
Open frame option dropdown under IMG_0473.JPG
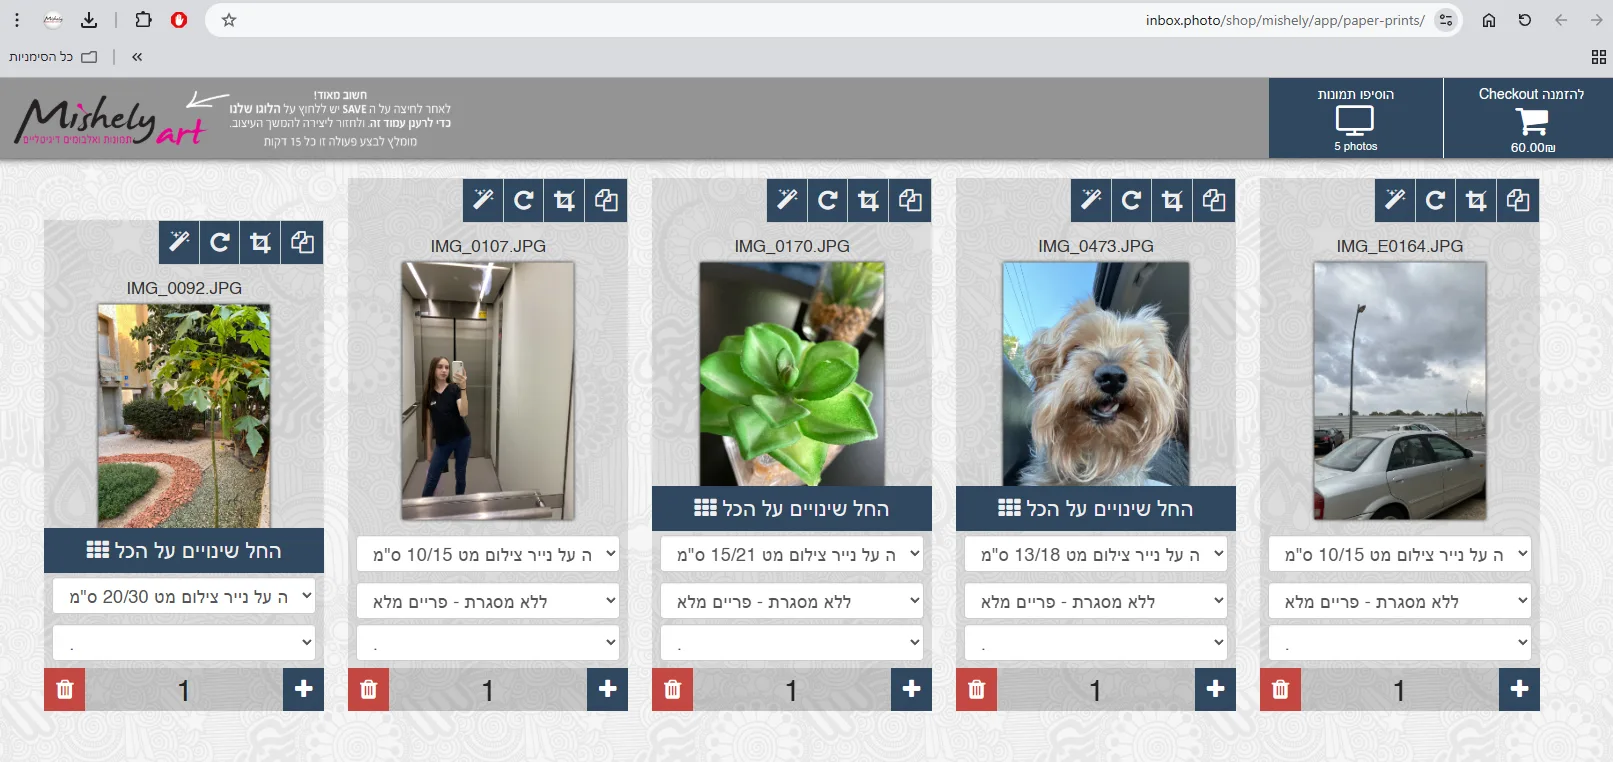pyautogui.click(x=1095, y=601)
